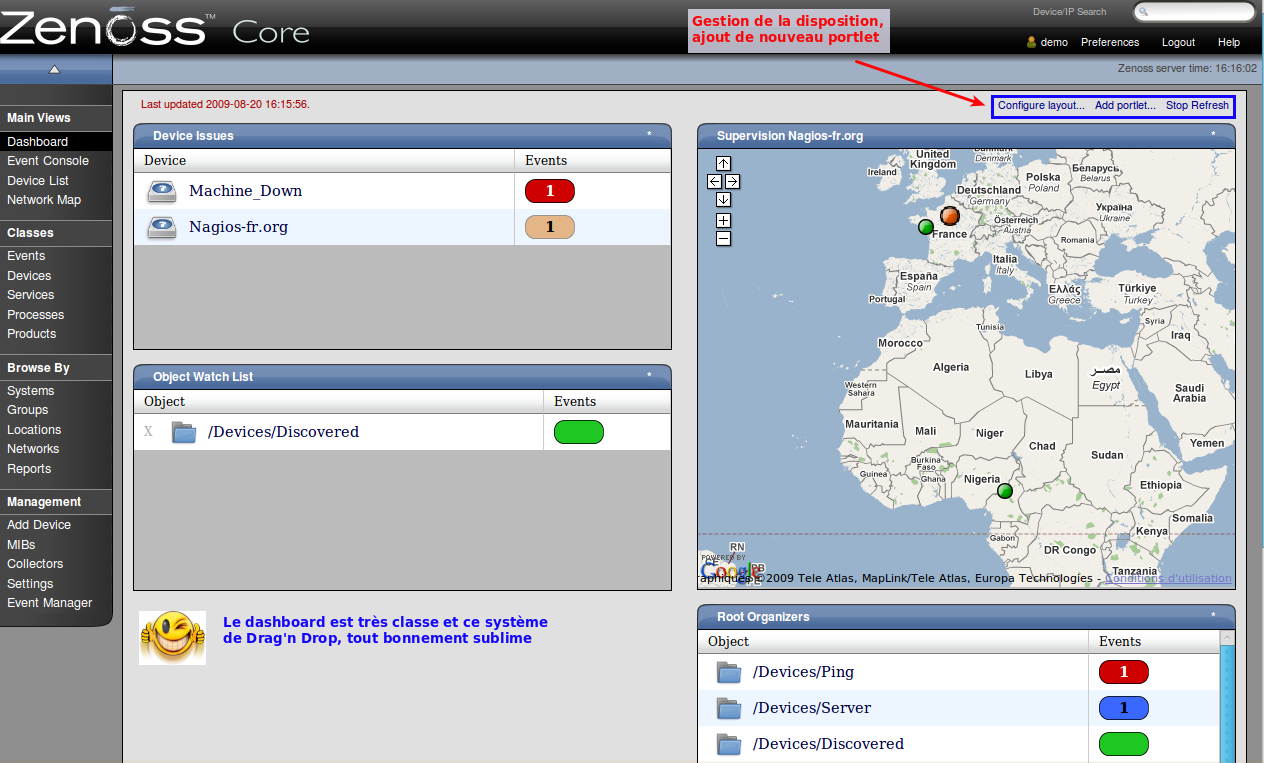This screenshot has height=763, width=1264.
Task: Open Device Issues portlet settings asterisk
Action: tap(649, 135)
